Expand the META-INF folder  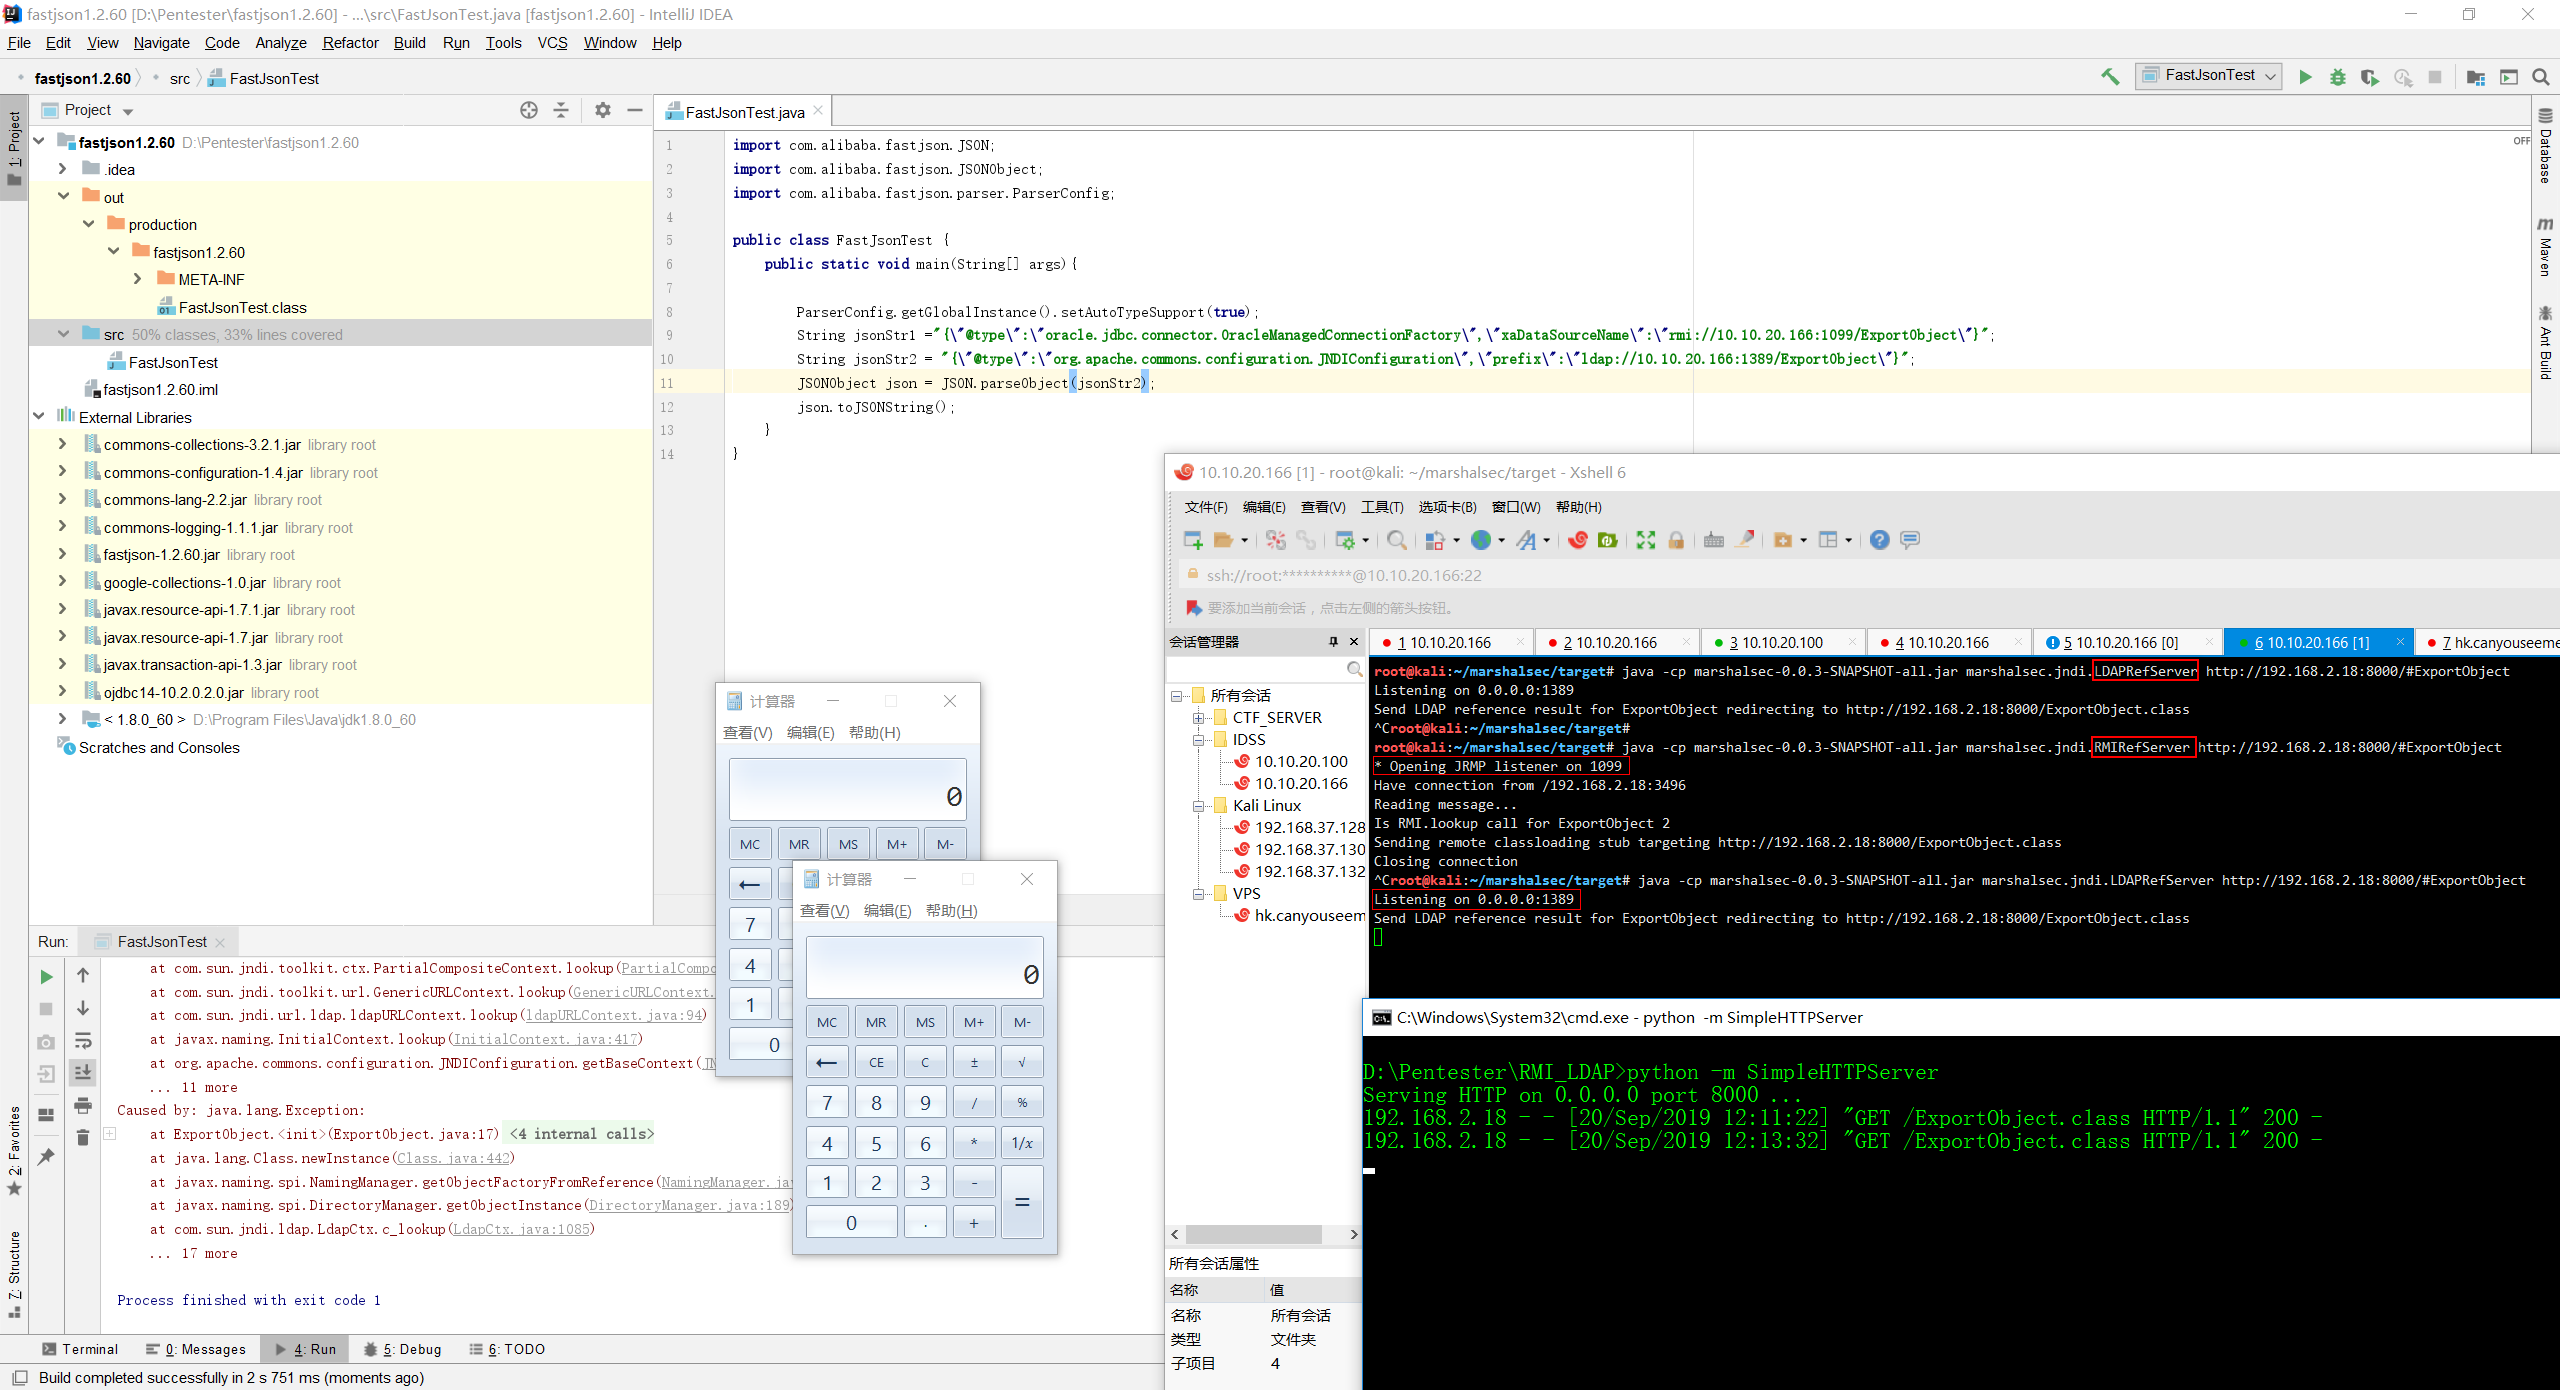tap(138, 279)
